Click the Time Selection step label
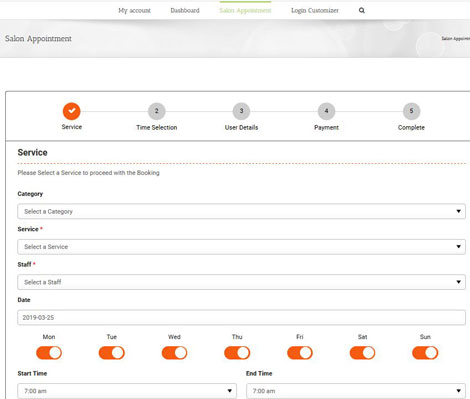The width and height of the screenshot is (470, 399). [x=157, y=127]
